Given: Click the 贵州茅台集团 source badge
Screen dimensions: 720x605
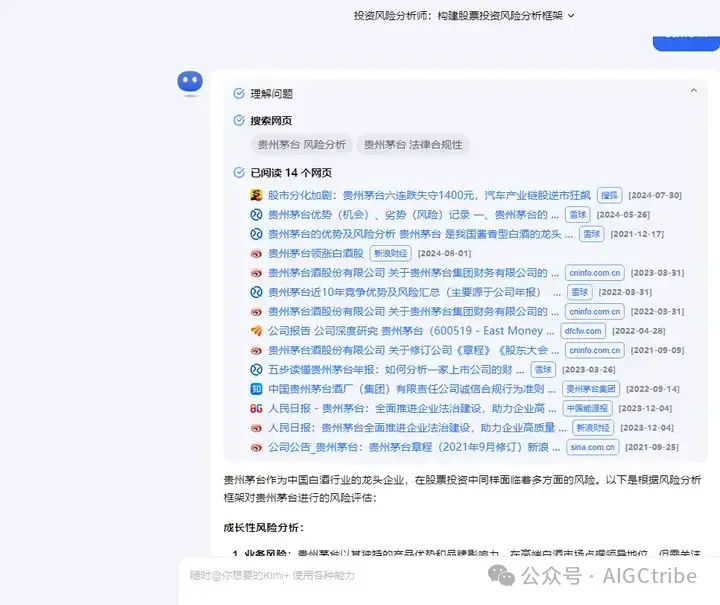Looking at the screenshot, I should pyautogui.click(x=591, y=389).
